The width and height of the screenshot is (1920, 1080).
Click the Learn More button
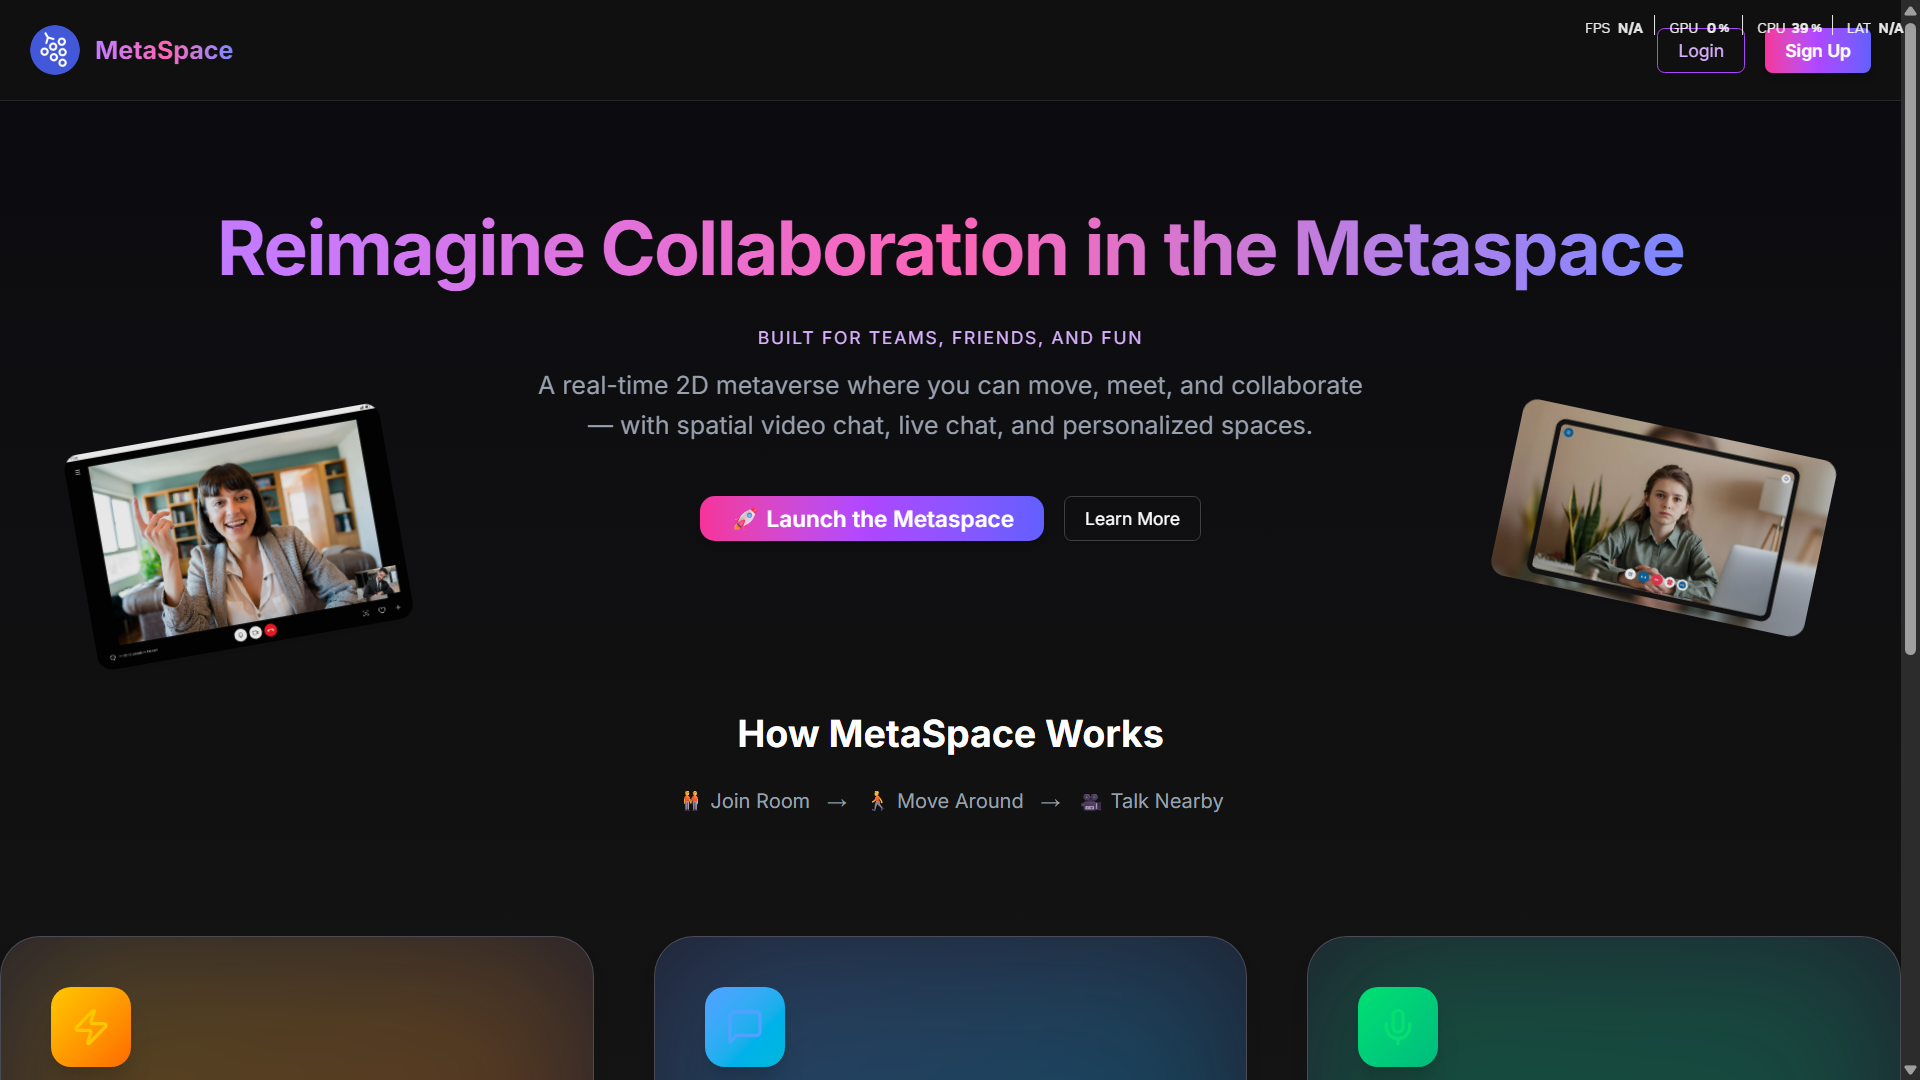coord(1131,519)
